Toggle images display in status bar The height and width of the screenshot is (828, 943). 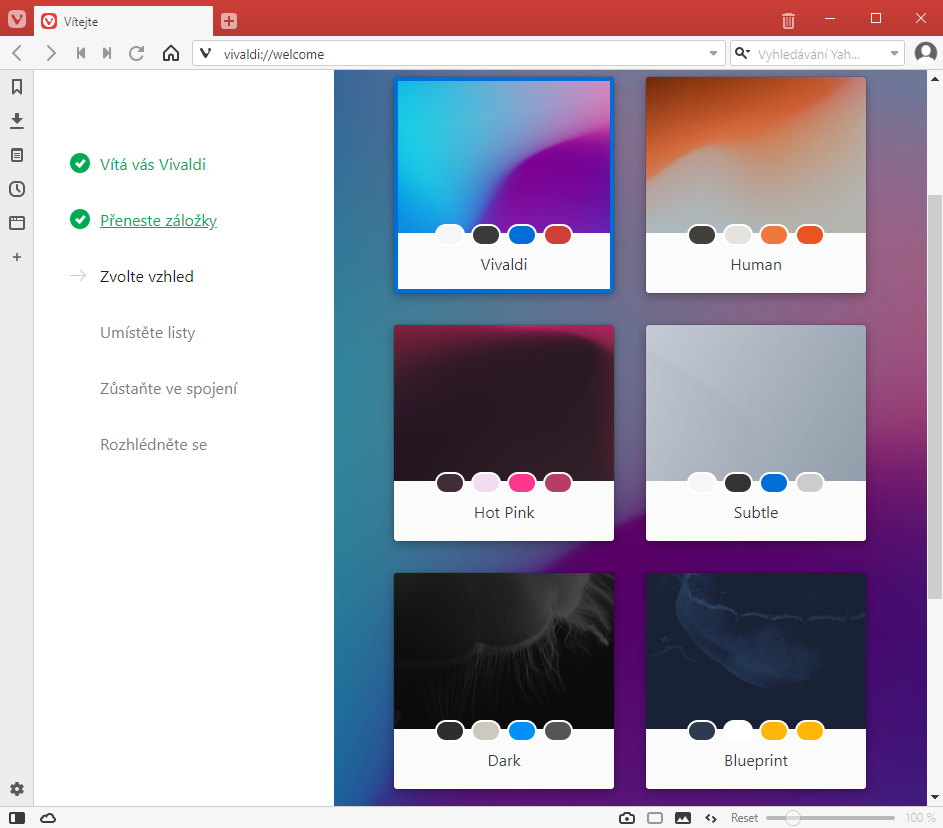(x=683, y=818)
